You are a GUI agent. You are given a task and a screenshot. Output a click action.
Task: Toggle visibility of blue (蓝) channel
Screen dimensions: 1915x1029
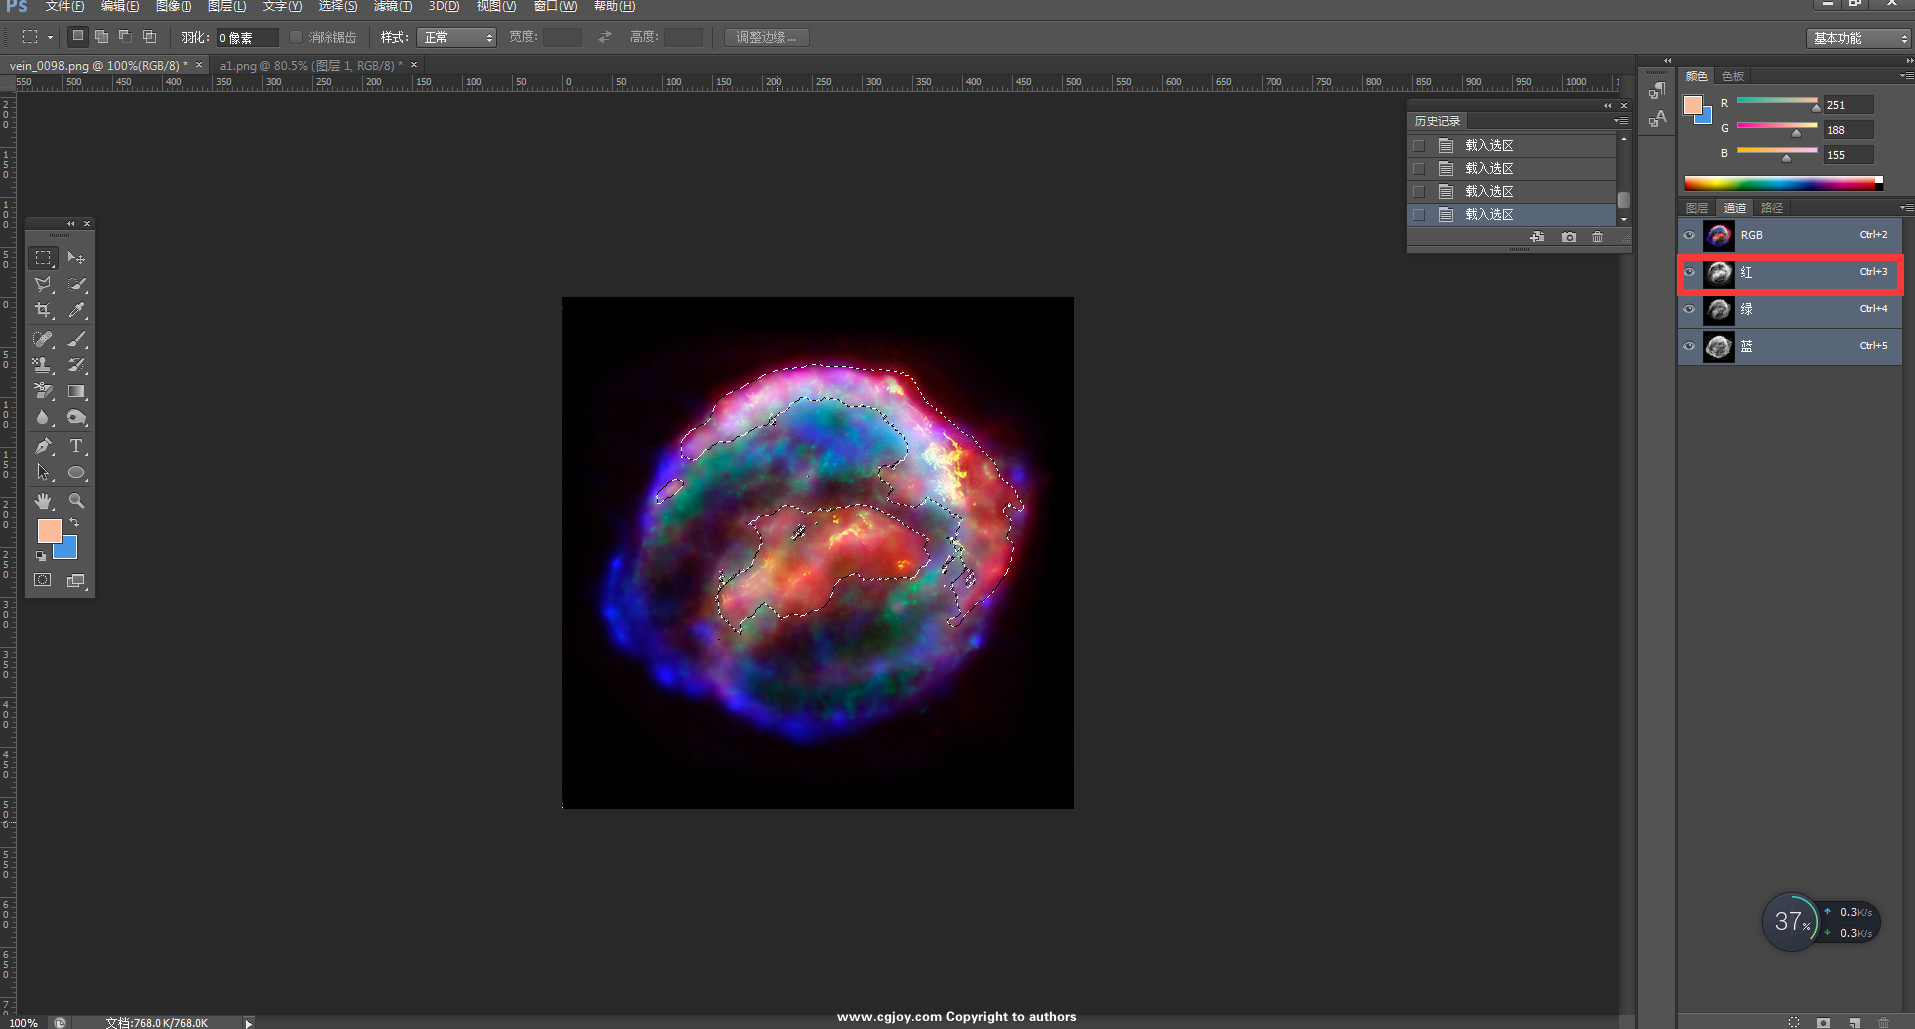click(x=1690, y=346)
